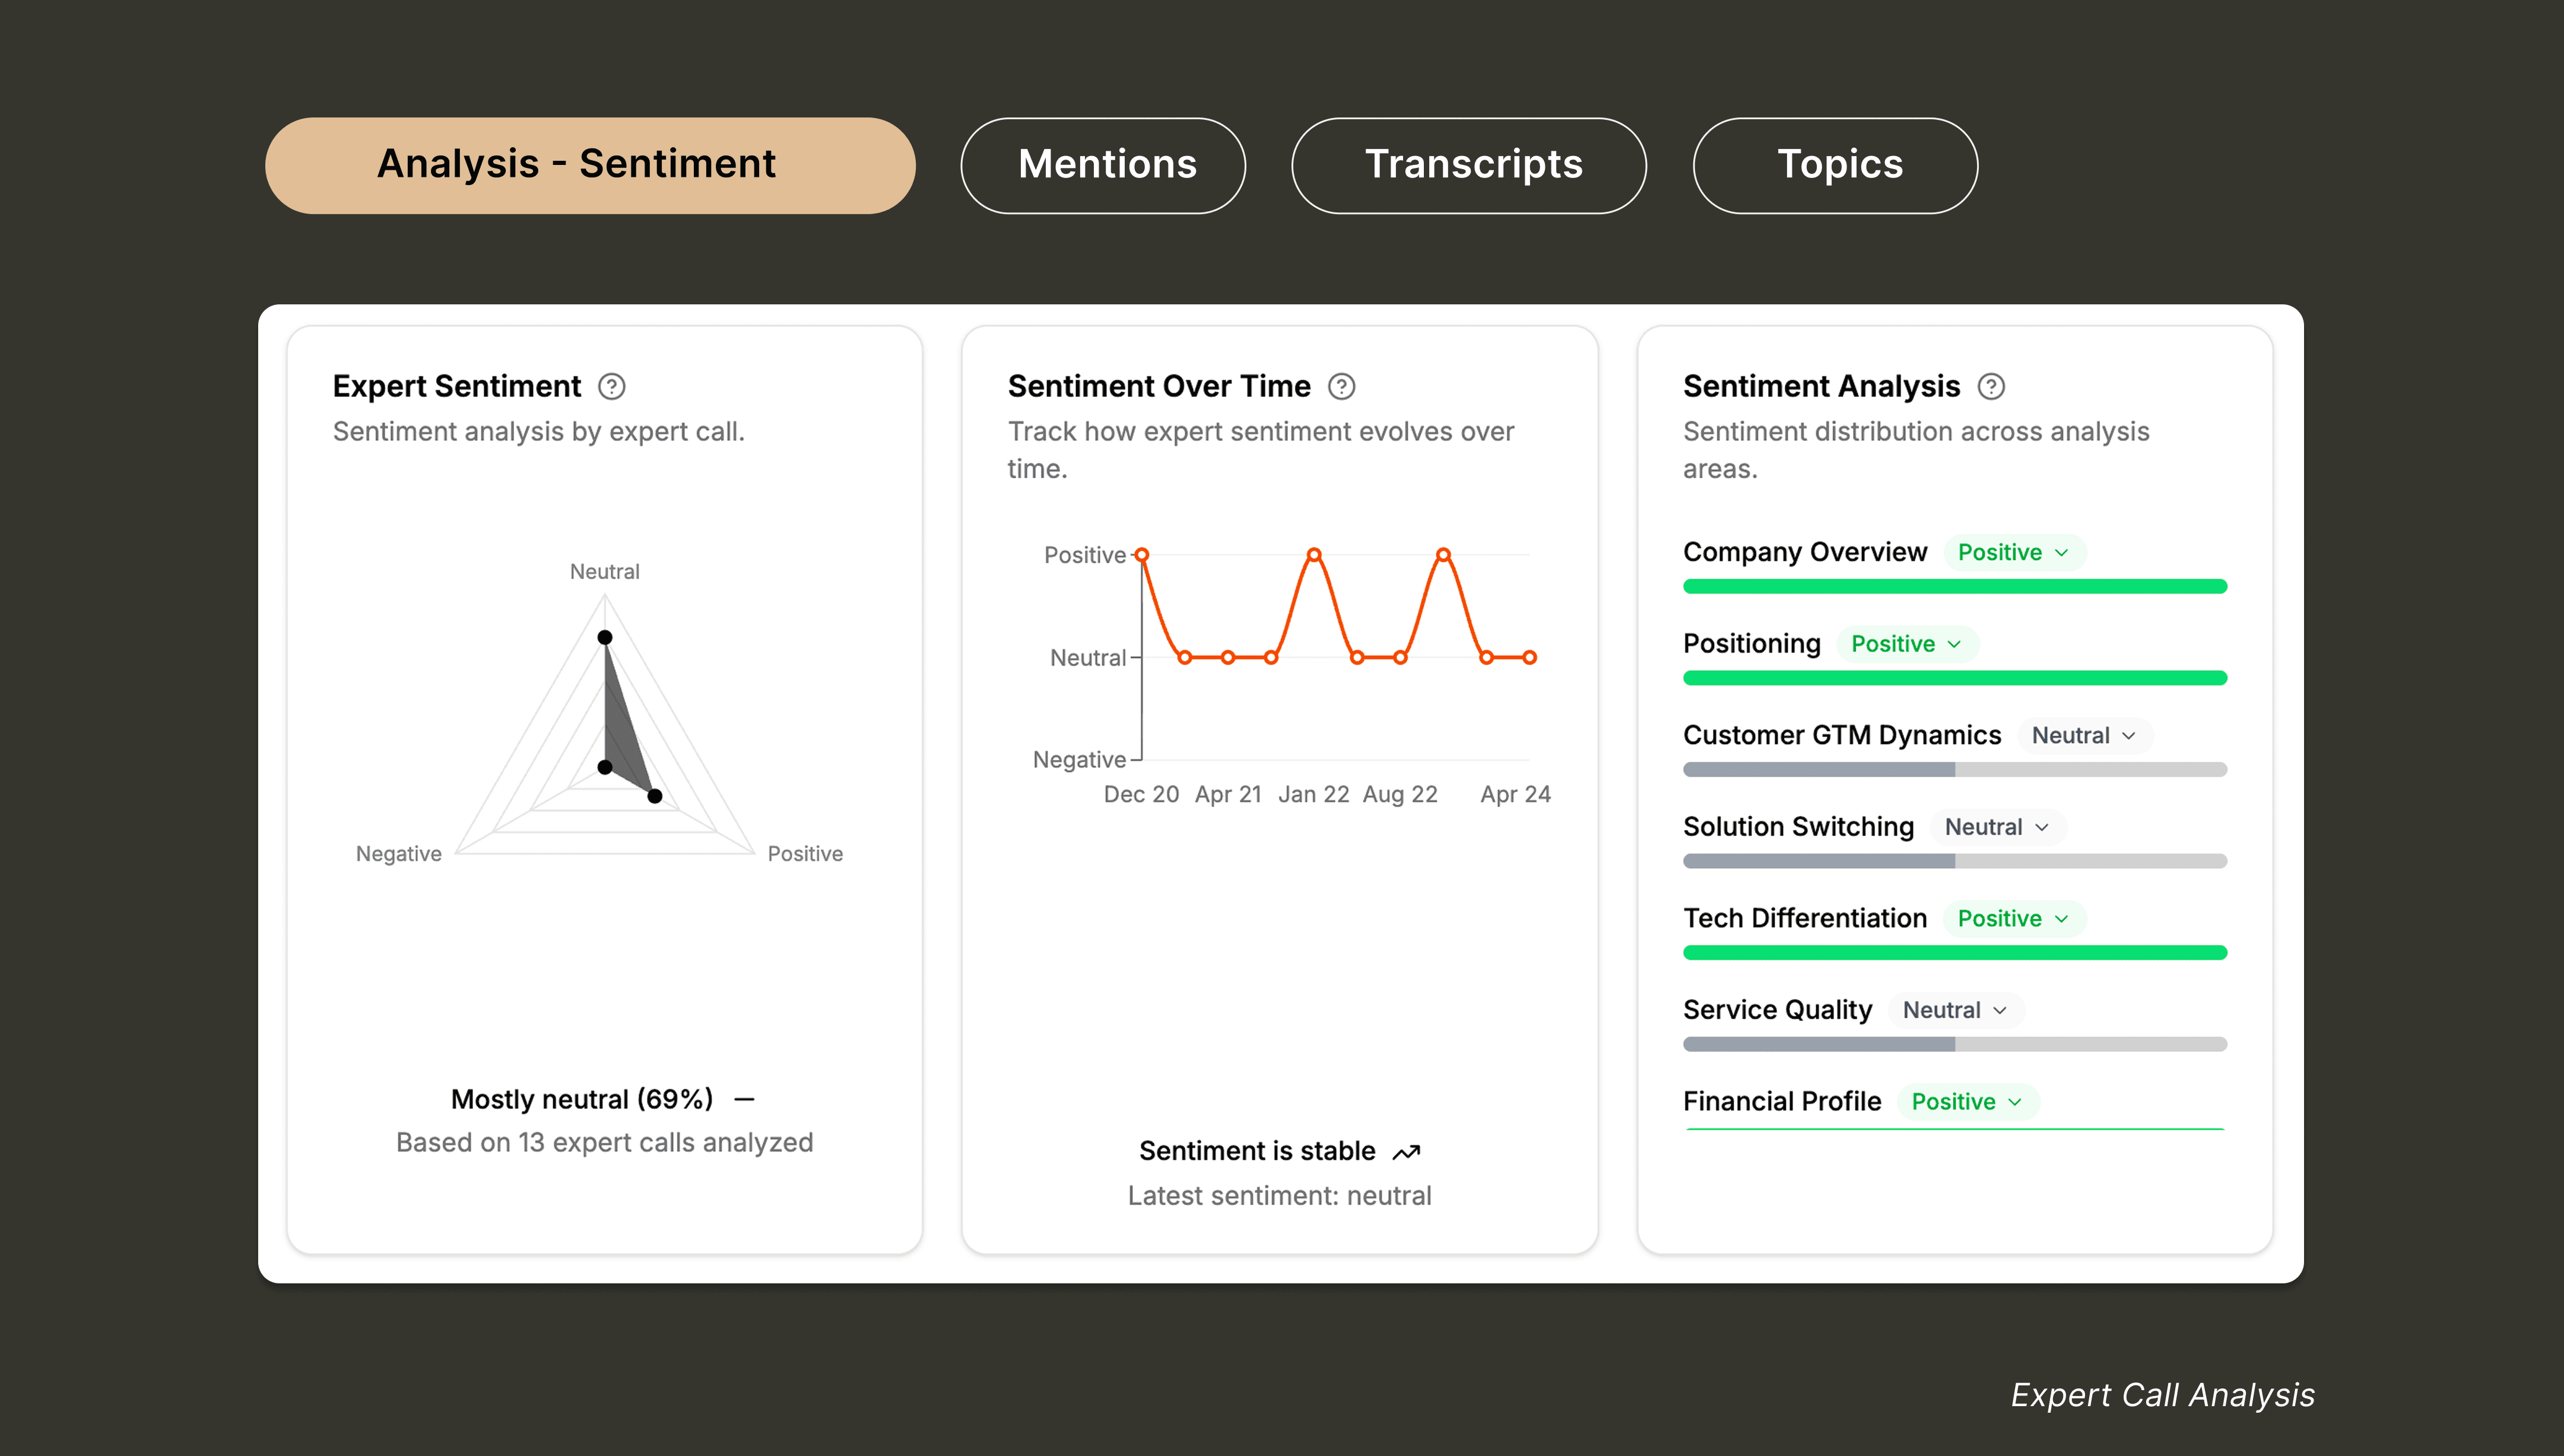The height and width of the screenshot is (1456, 2564).
Task: Click help icon beside Sentiment Over Time
Action: coord(1341,387)
